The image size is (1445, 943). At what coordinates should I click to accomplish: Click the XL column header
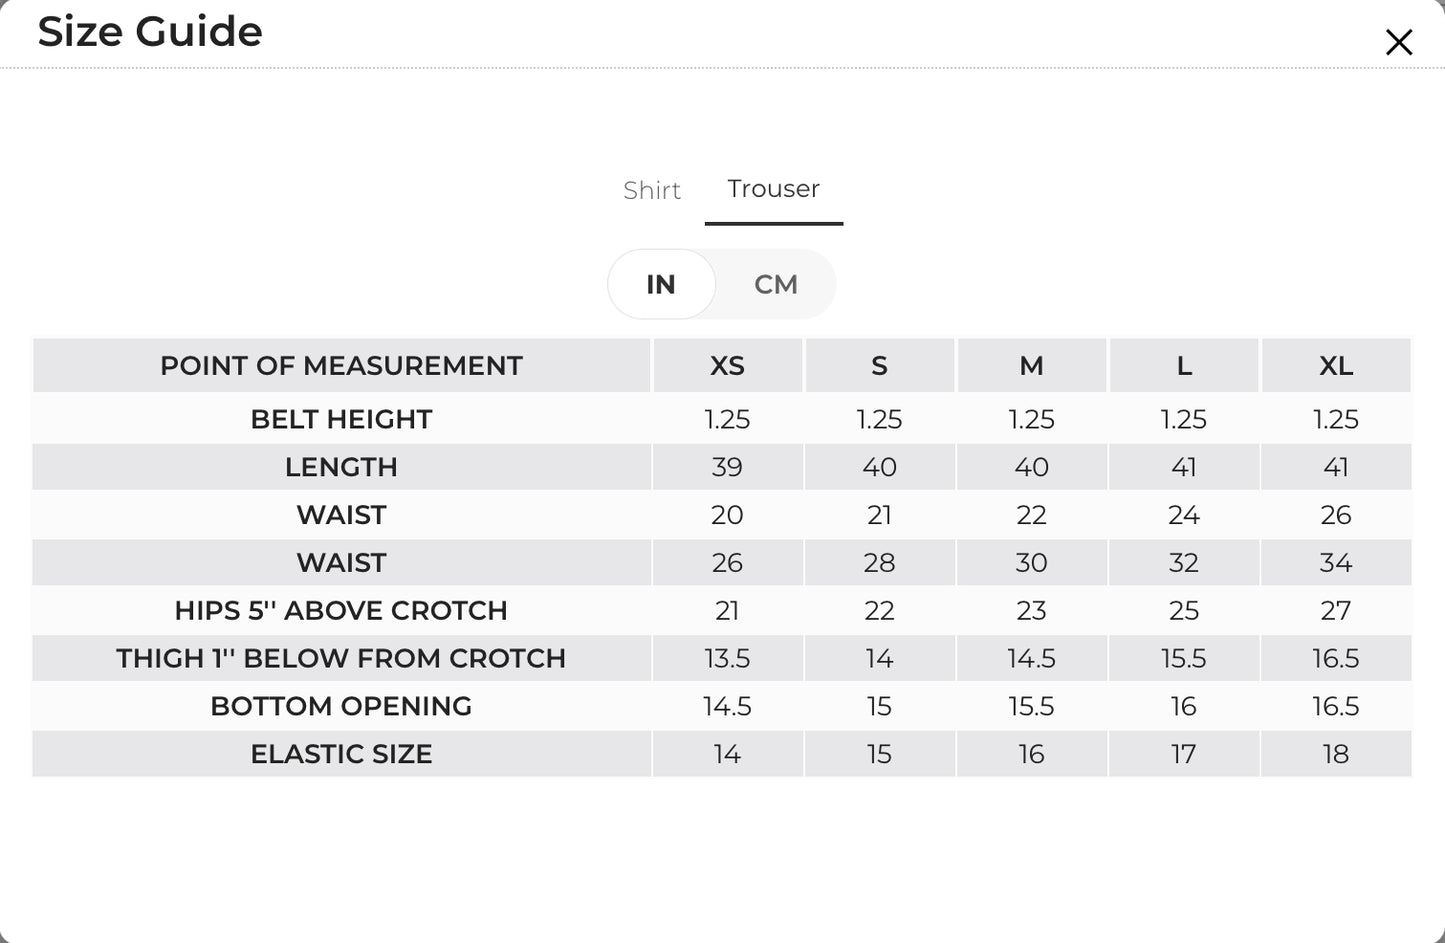coord(1336,365)
